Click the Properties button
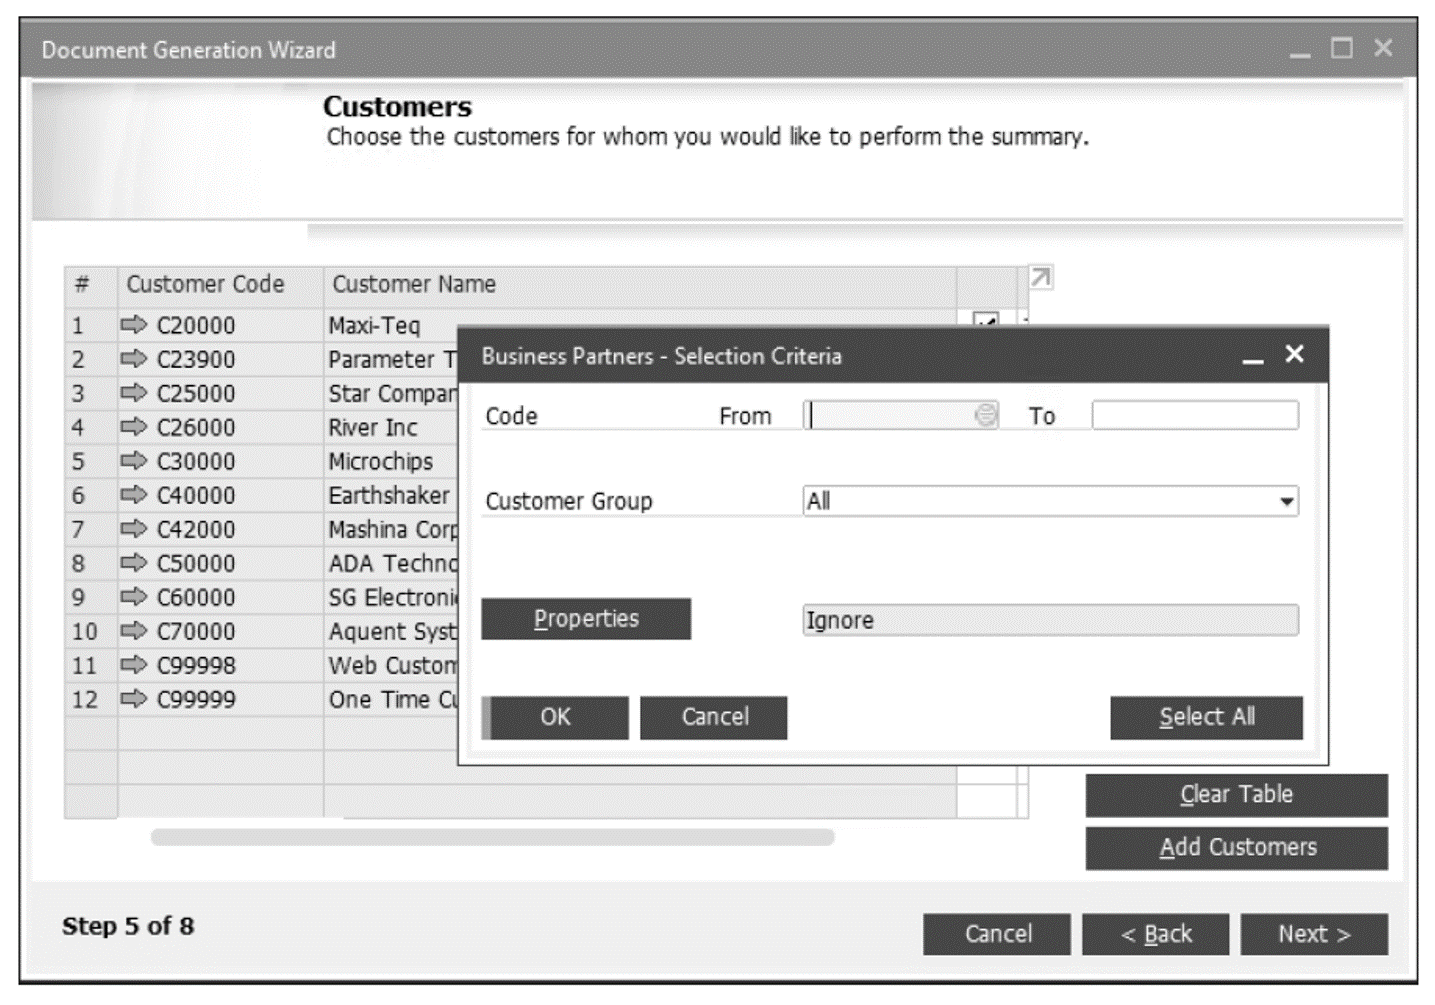The width and height of the screenshot is (1435, 1005). [586, 619]
